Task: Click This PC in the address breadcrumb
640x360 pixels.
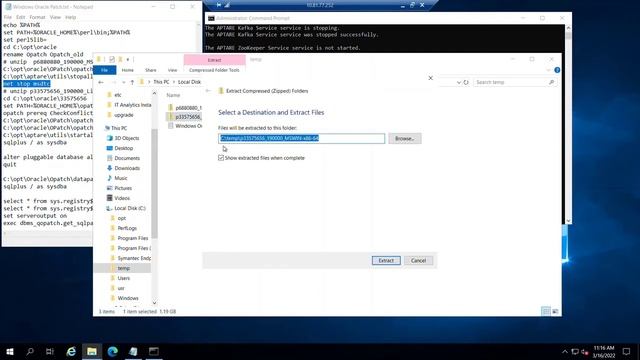Action: pos(161,82)
